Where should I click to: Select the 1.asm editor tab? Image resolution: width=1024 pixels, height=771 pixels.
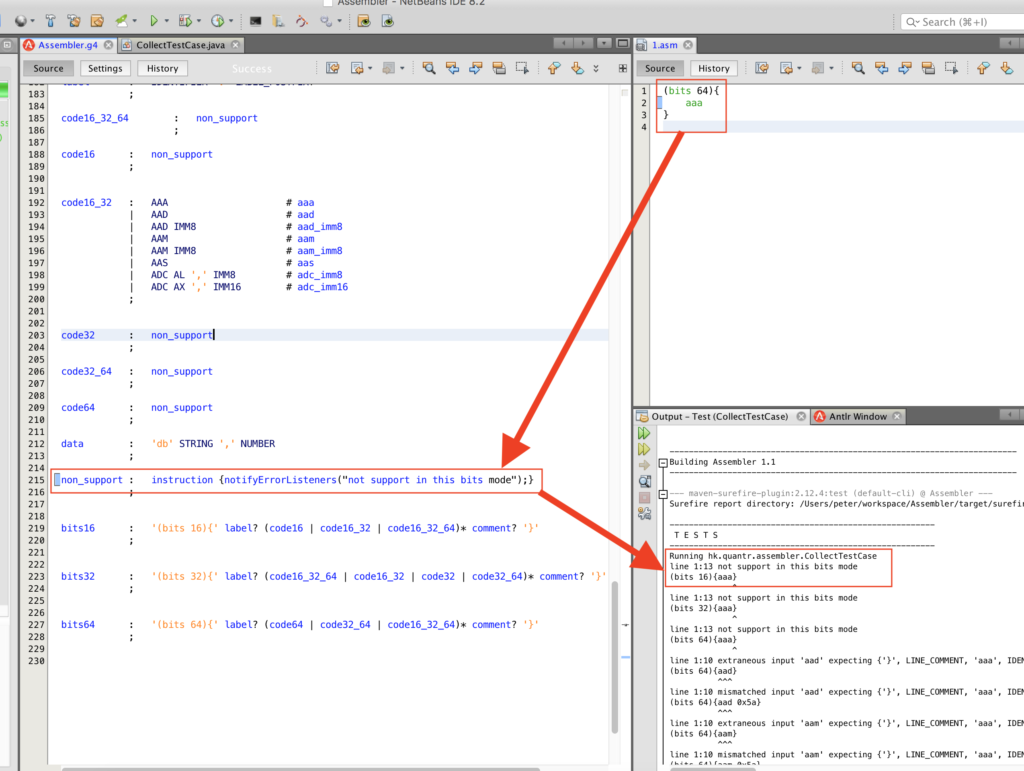pyautogui.click(x=665, y=45)
